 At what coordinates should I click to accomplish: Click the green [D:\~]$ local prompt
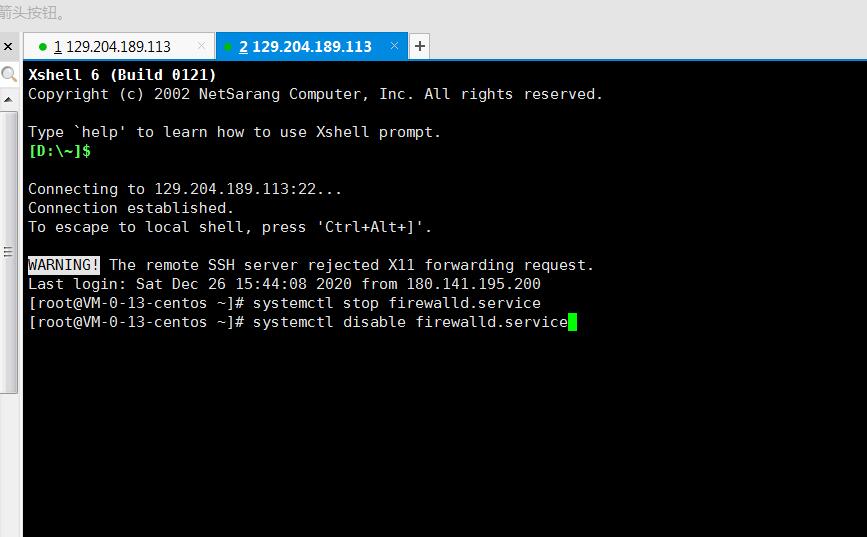coord(60,151)
